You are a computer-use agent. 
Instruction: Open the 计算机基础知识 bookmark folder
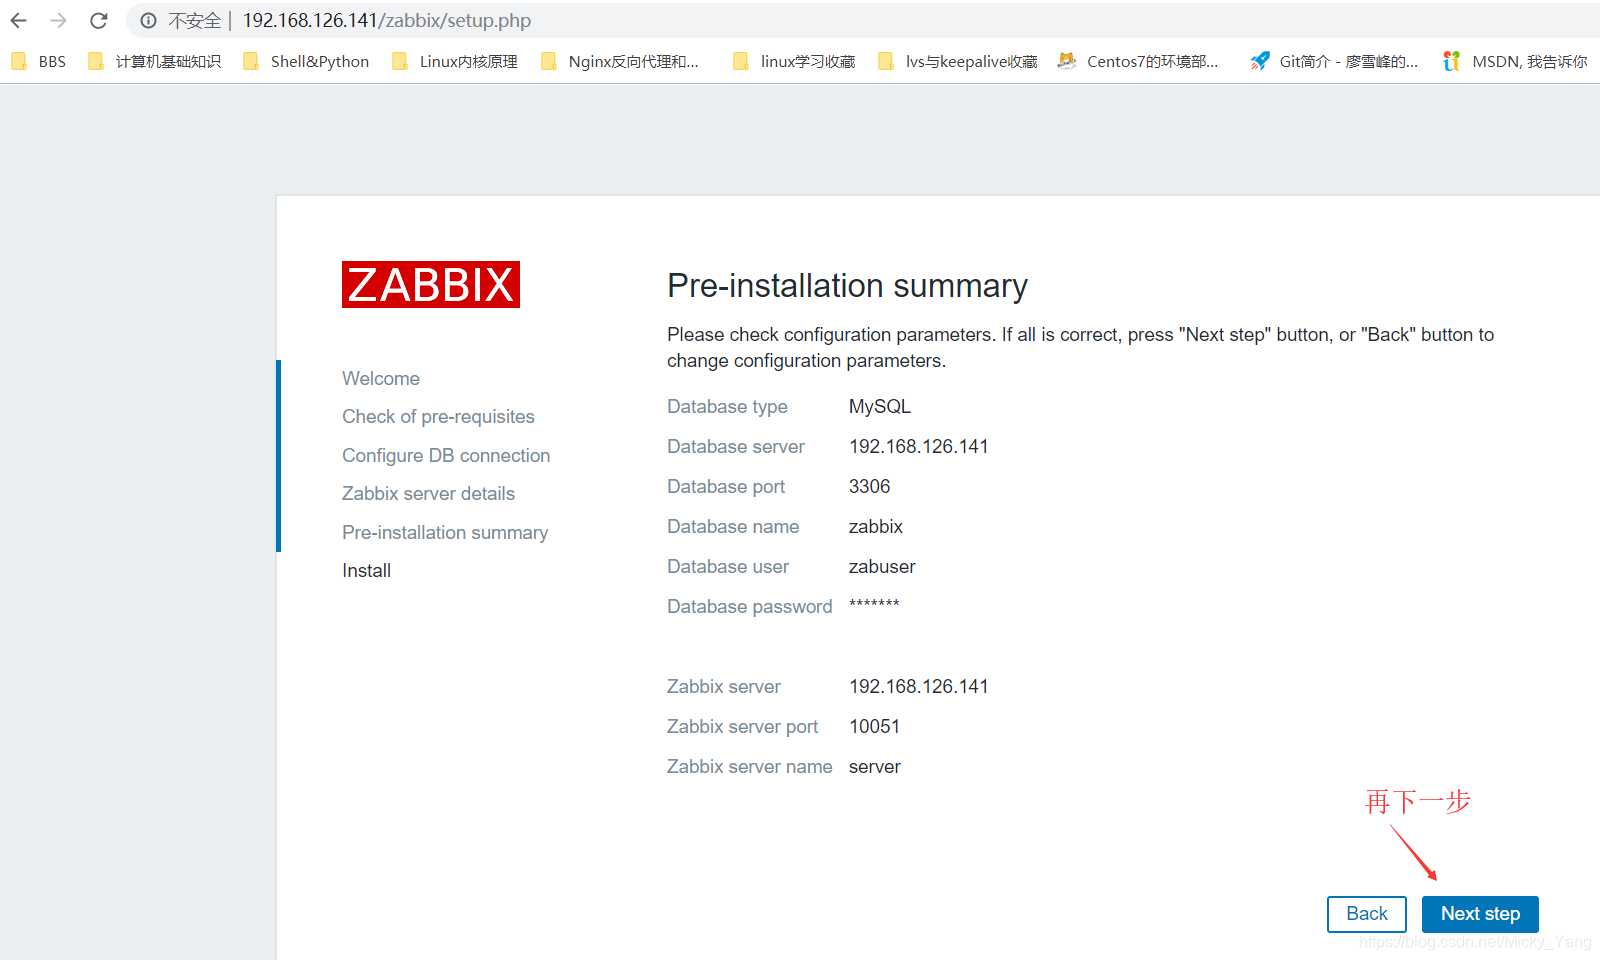[x=154, y=61]
